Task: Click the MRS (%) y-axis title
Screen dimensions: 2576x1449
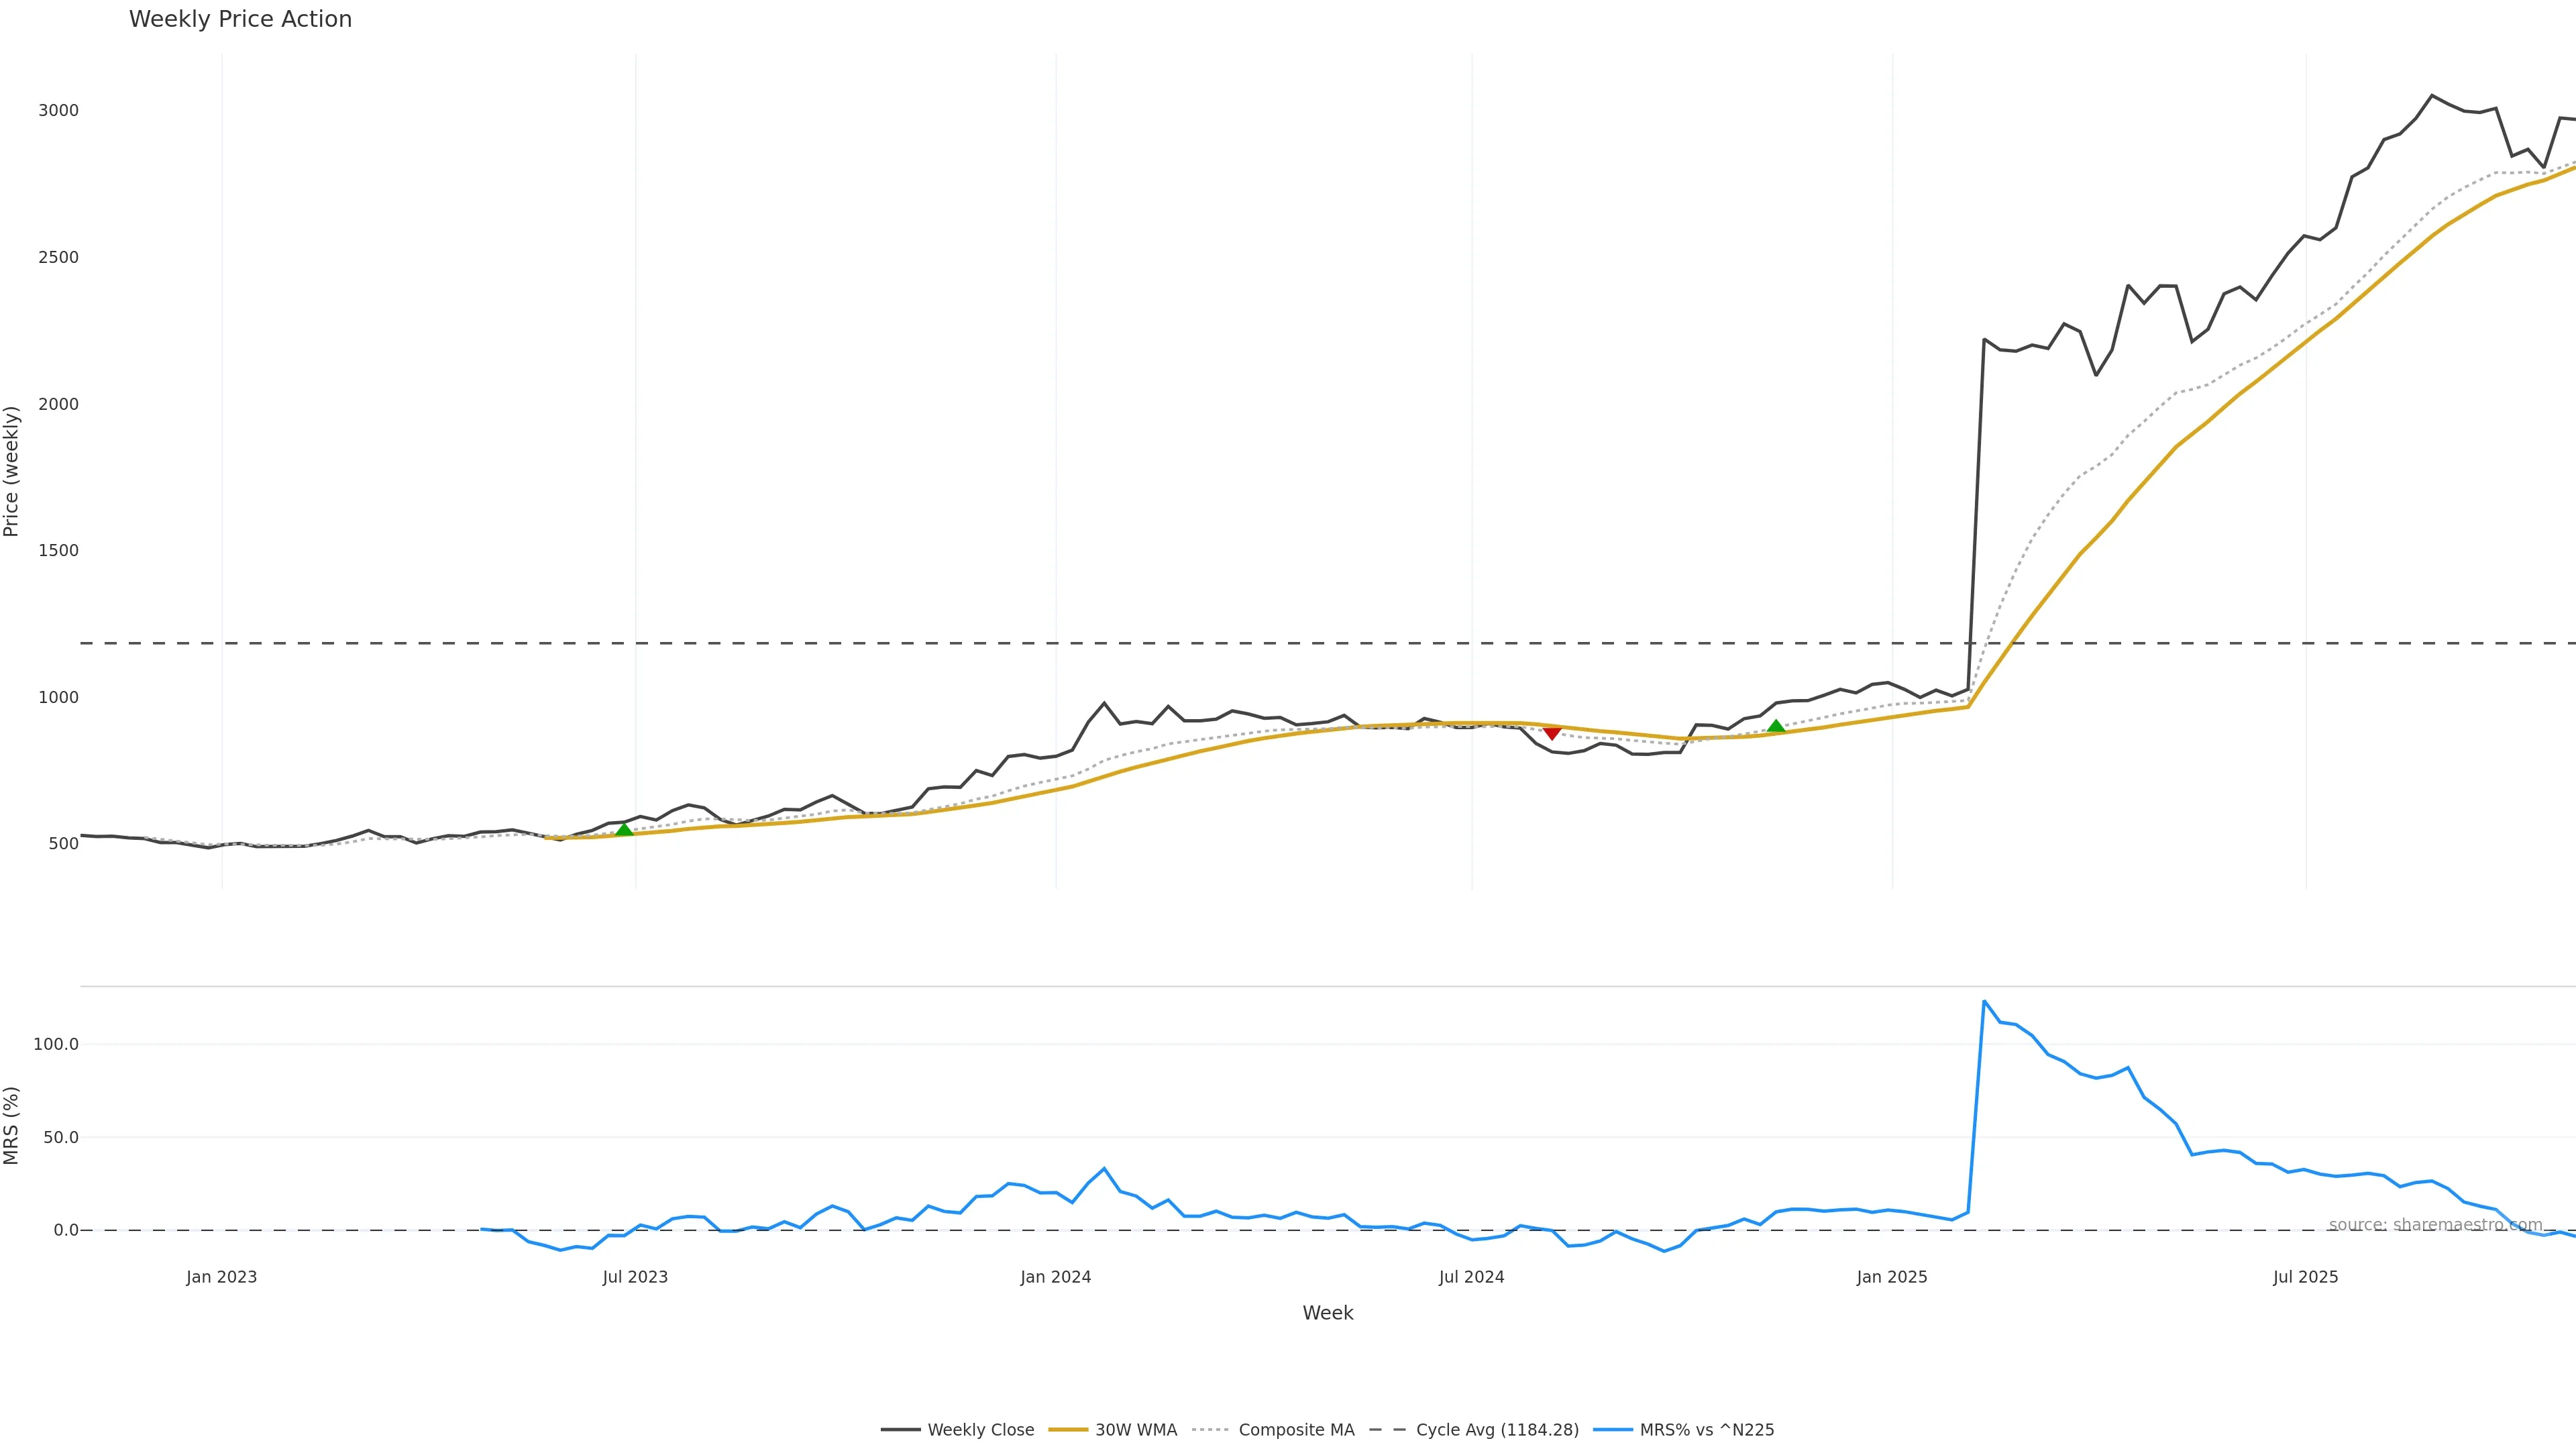Action: click(x=12, y=1125)
